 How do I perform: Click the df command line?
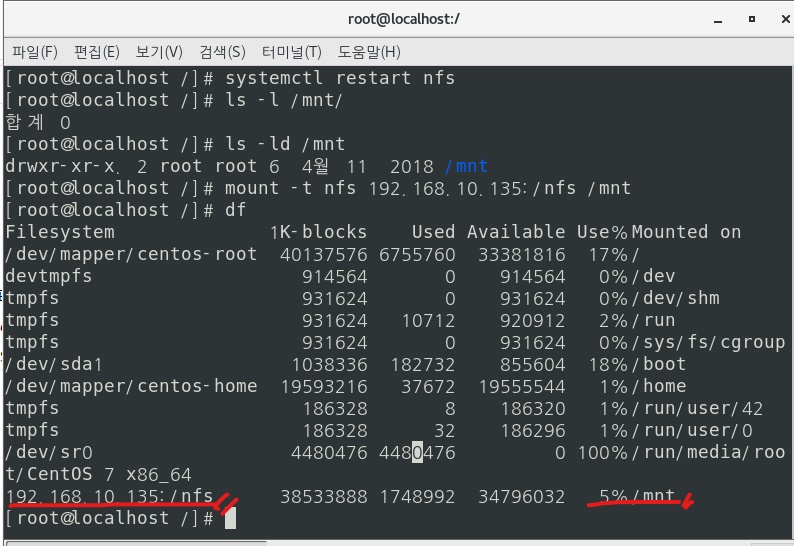(x=126, y=210)
